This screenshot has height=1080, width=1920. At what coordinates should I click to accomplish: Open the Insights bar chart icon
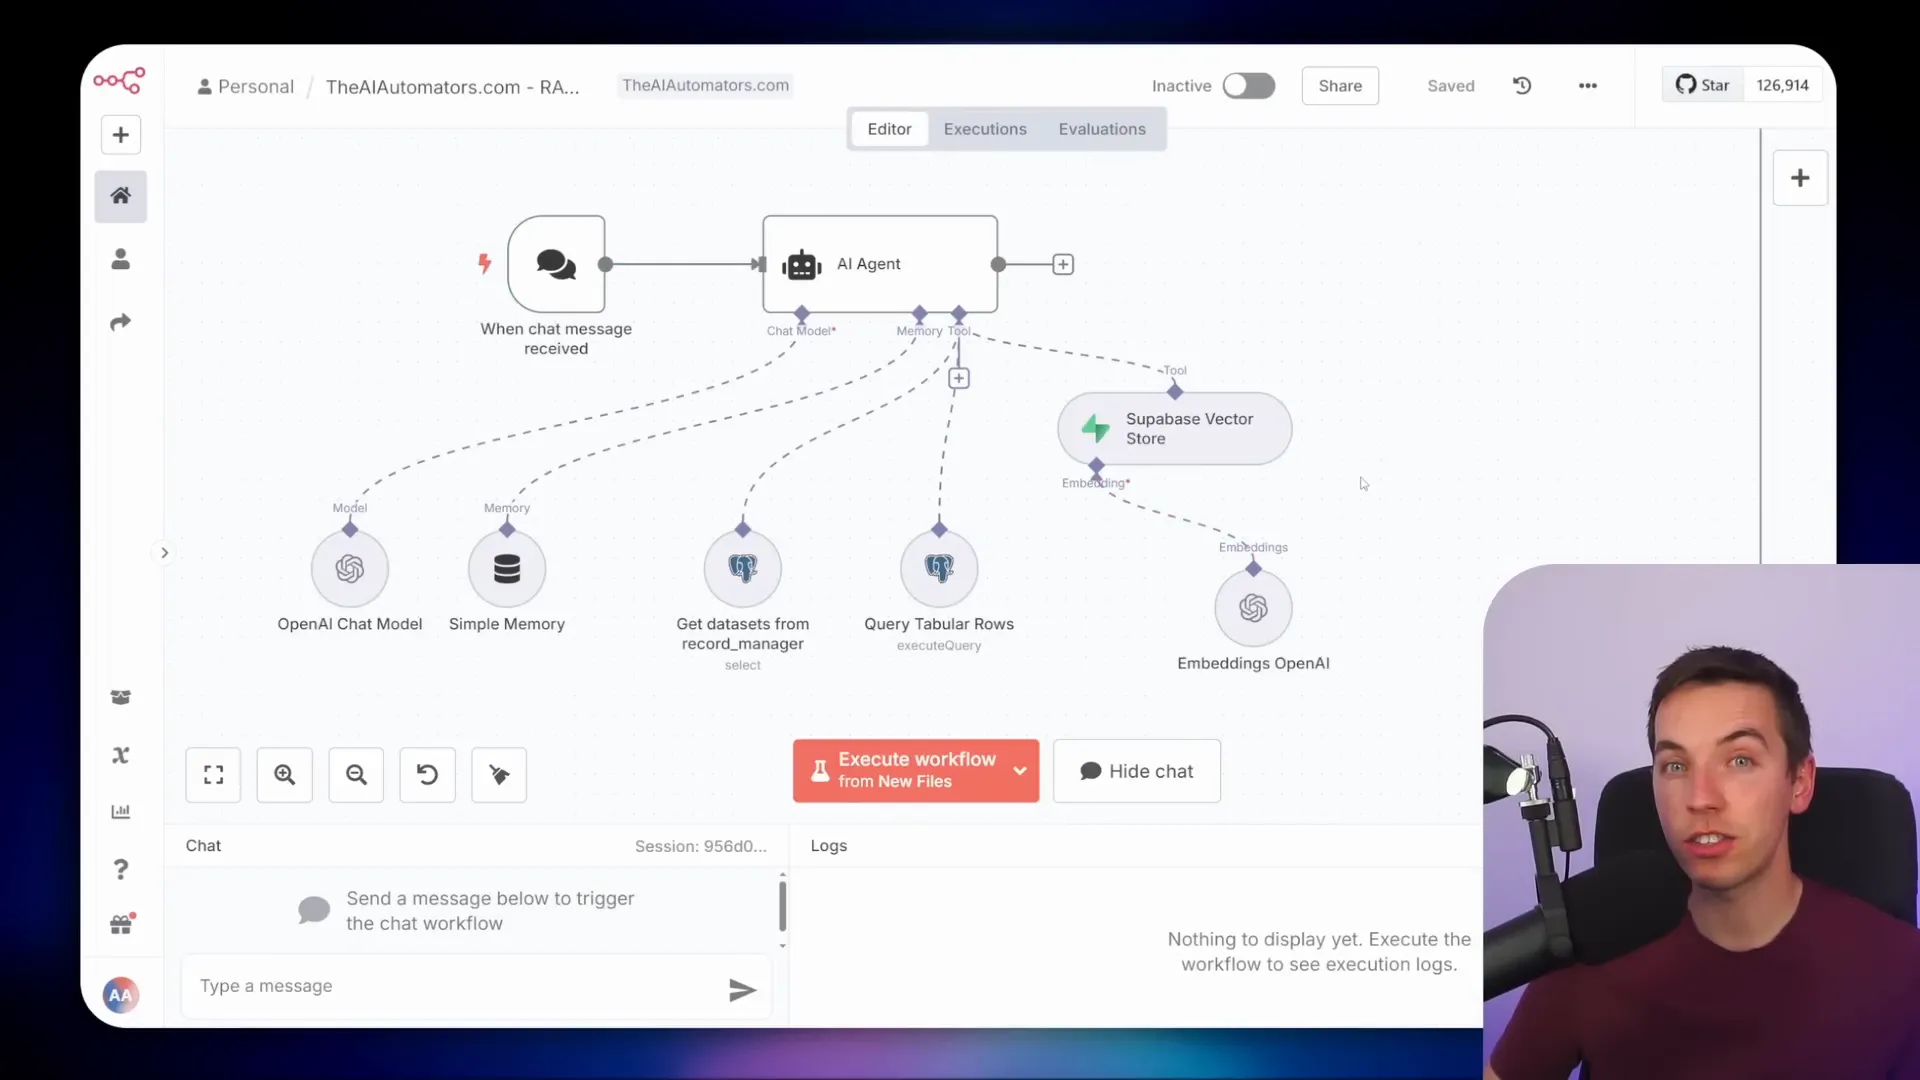[x=120, y=811]
